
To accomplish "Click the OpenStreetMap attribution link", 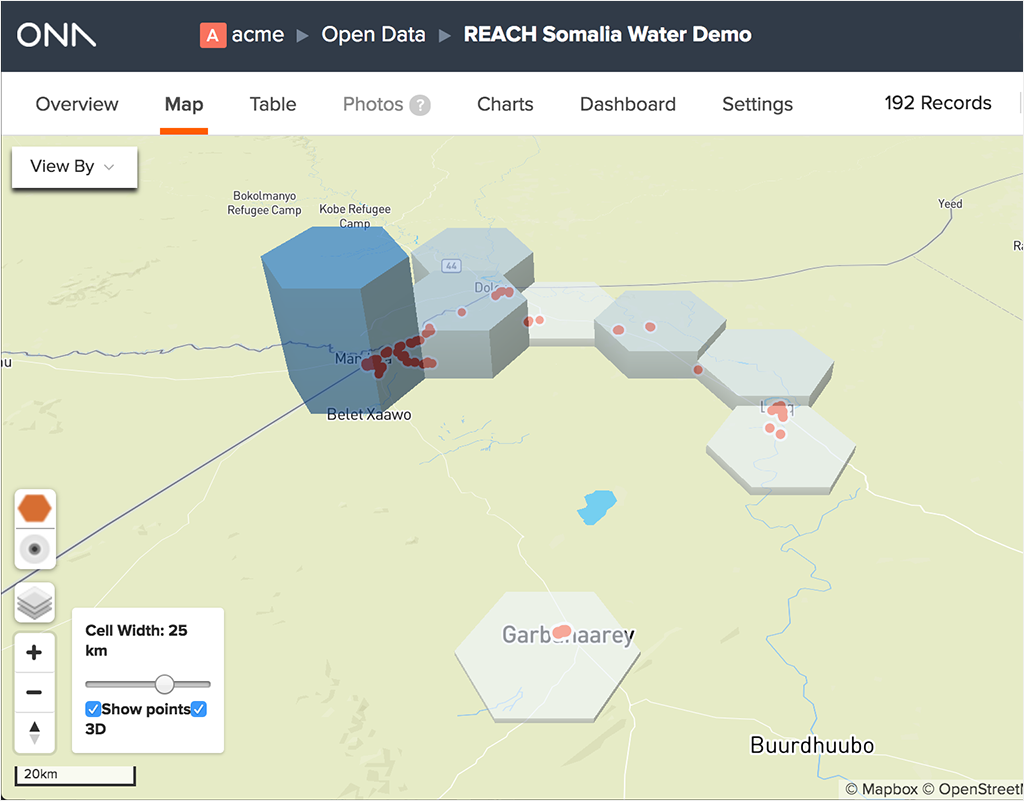I will click(x=972, y=789).
